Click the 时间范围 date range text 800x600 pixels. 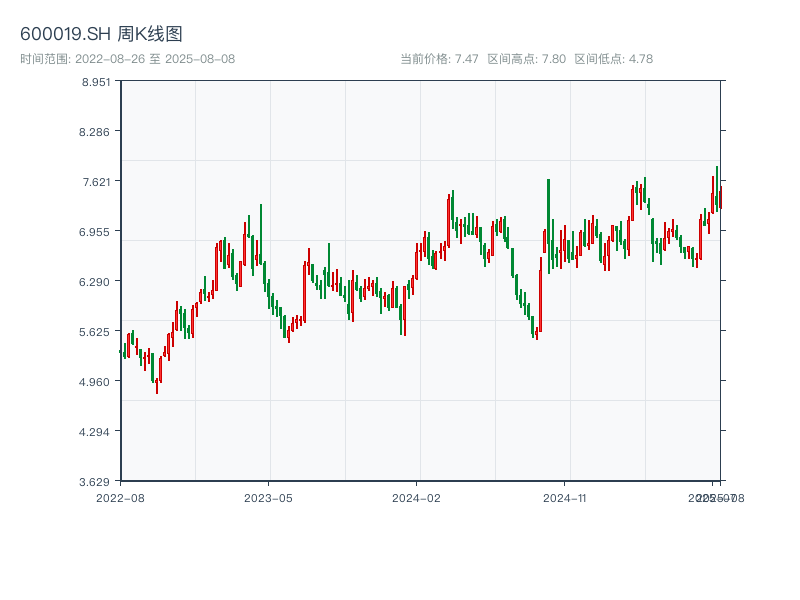click(127, 59)
